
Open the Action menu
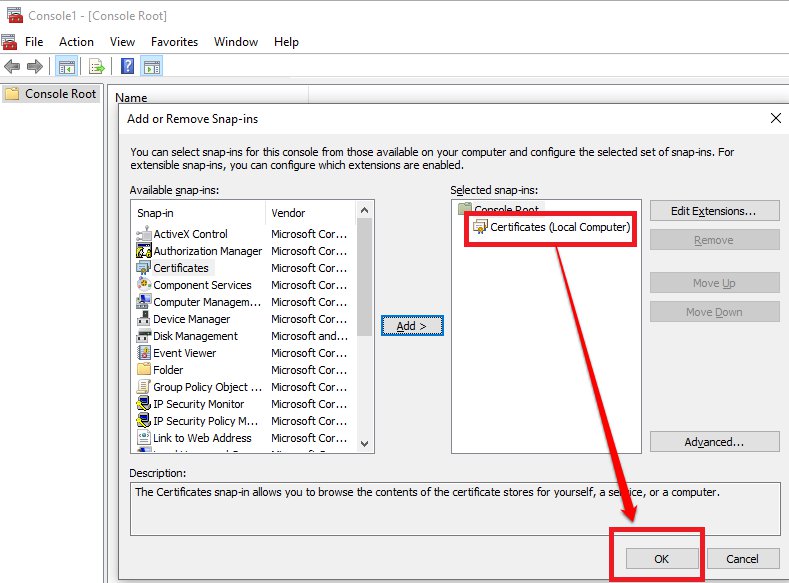pos(76,42)
